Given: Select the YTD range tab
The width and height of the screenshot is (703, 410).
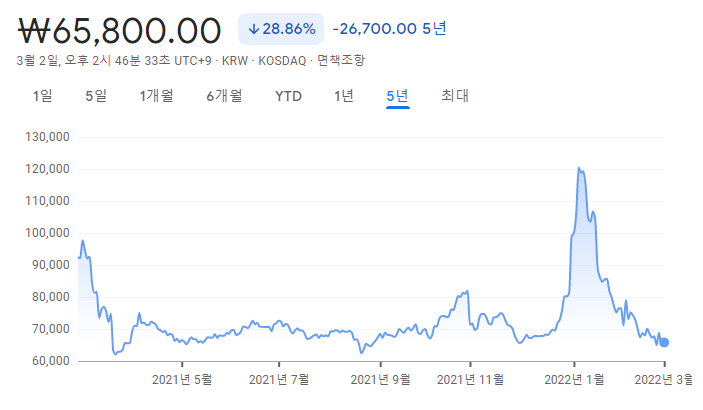Looking at the screenshot, I should pyautogui.click(x=288, y=96).
